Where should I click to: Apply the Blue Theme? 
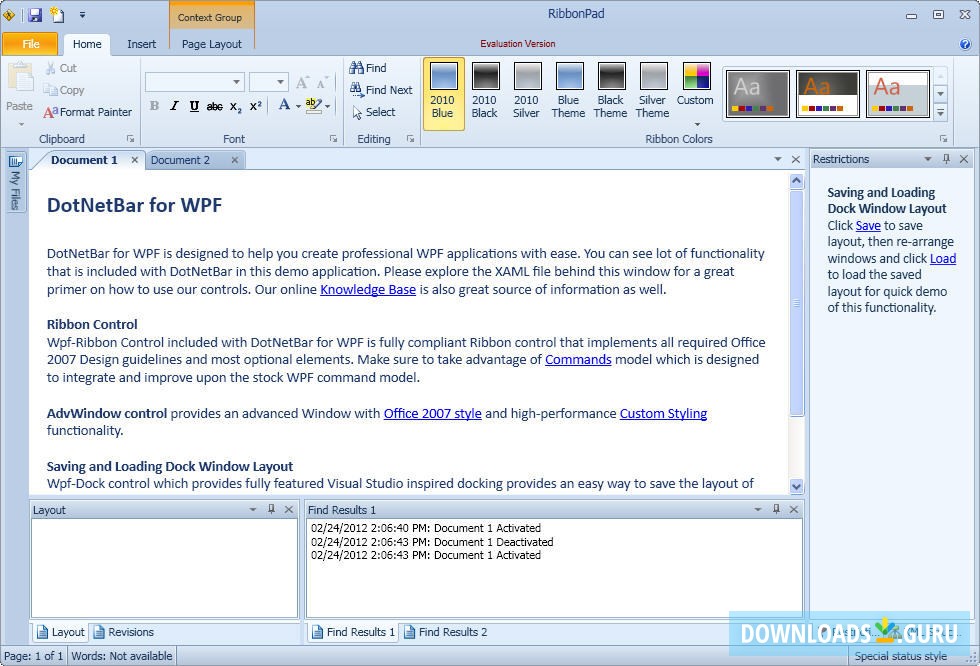click(x=568, y=93)
